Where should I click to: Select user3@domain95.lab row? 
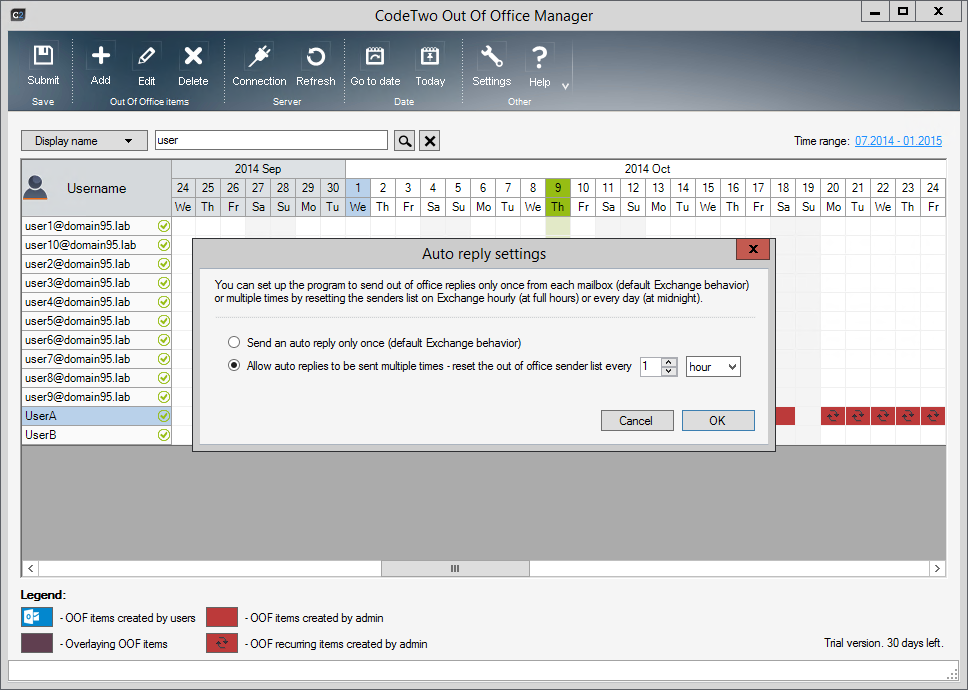pyautogui.click(x=96, y=283)
